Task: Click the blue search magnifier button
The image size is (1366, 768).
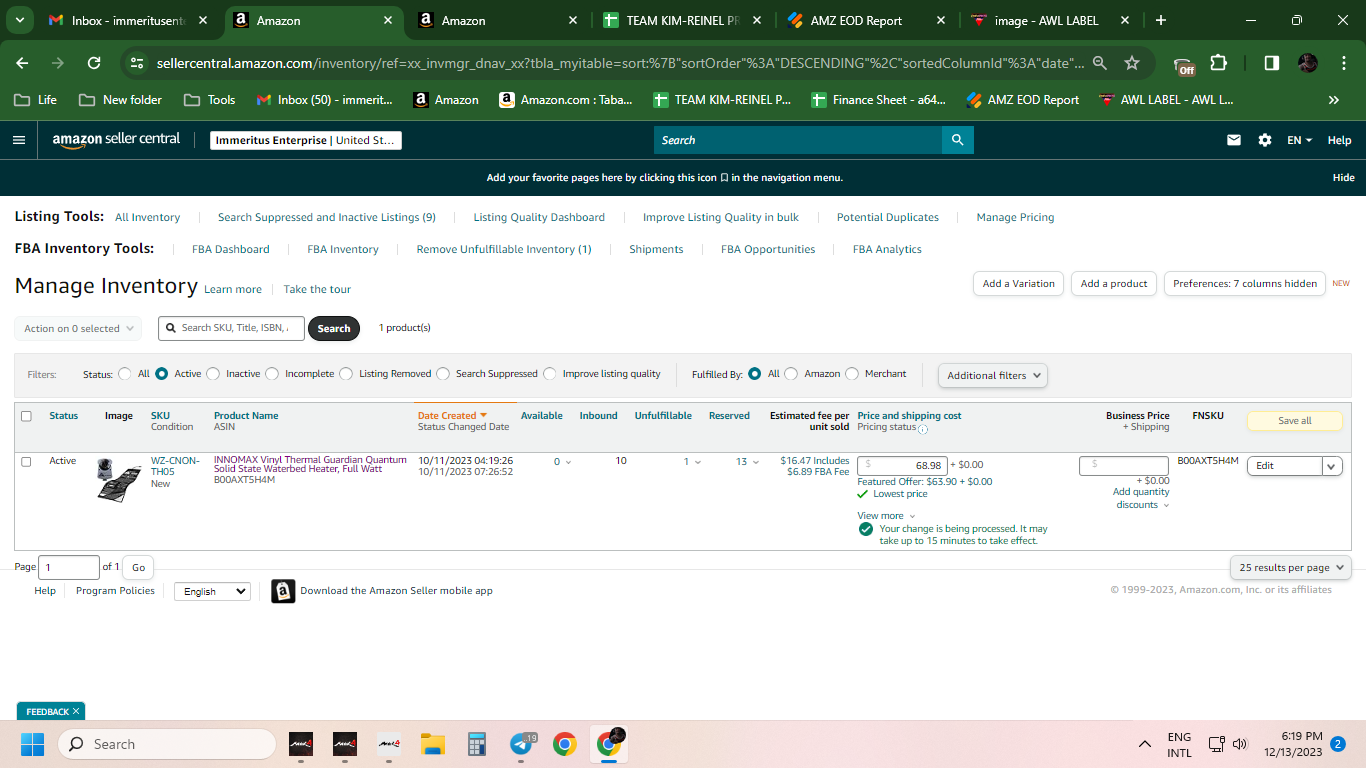Action: 957,140
